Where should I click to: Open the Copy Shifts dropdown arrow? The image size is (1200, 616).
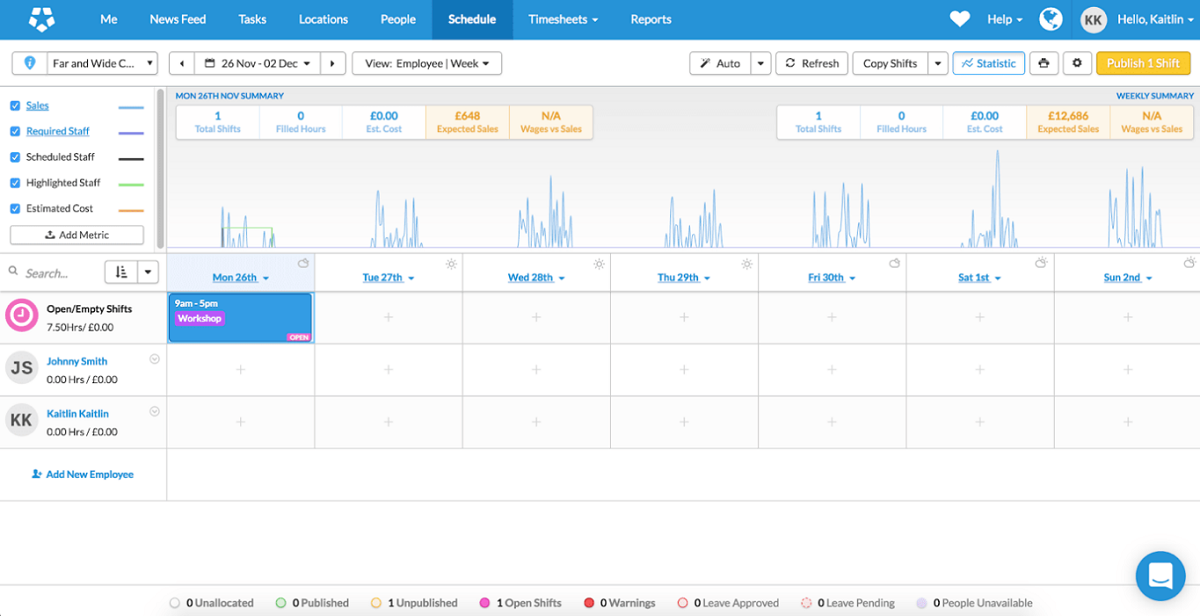coord(937,62)
